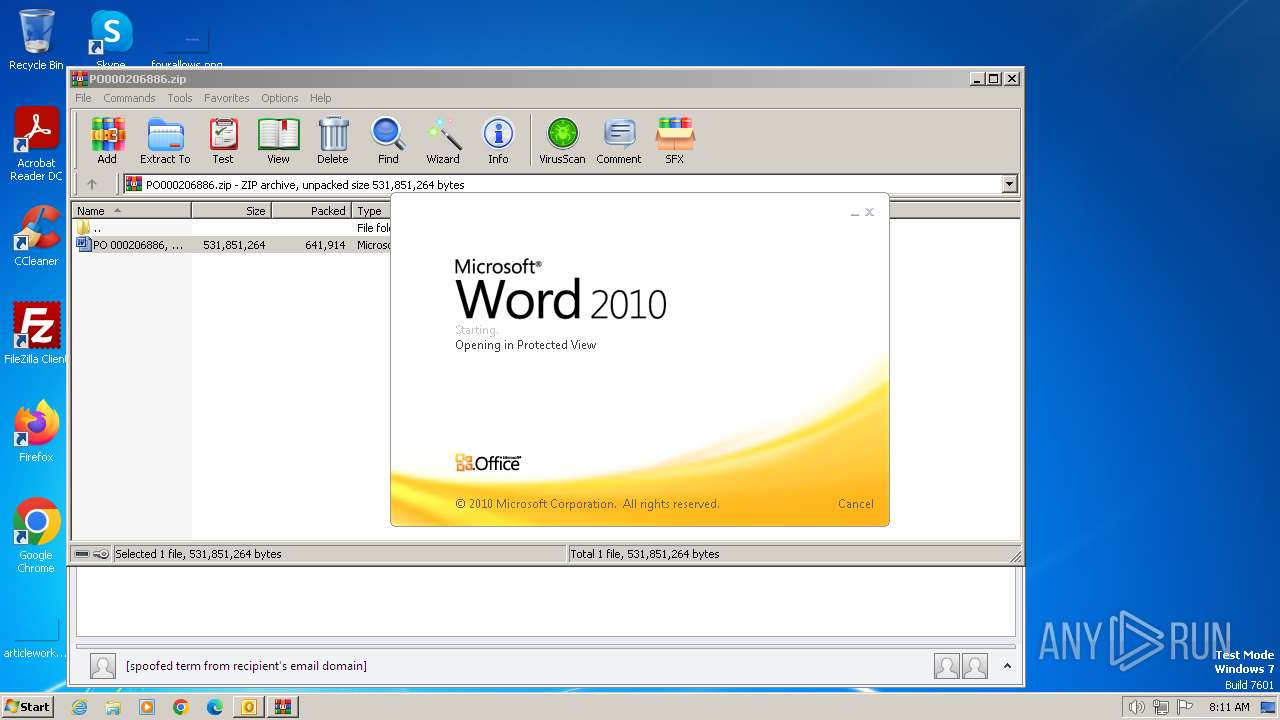Cancel Word 2010 startup
The image size is (1280, 720).
[855, 504]
